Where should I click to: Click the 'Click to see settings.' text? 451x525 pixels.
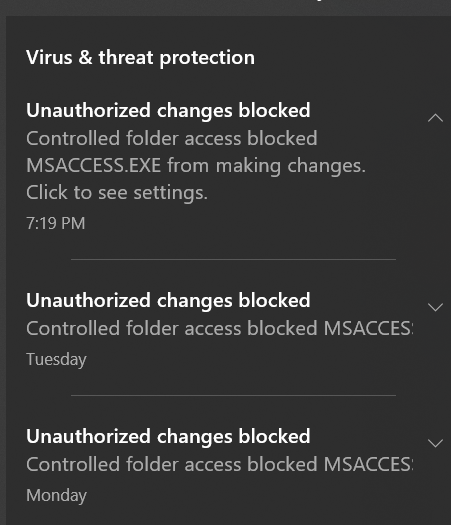point(117,193)
